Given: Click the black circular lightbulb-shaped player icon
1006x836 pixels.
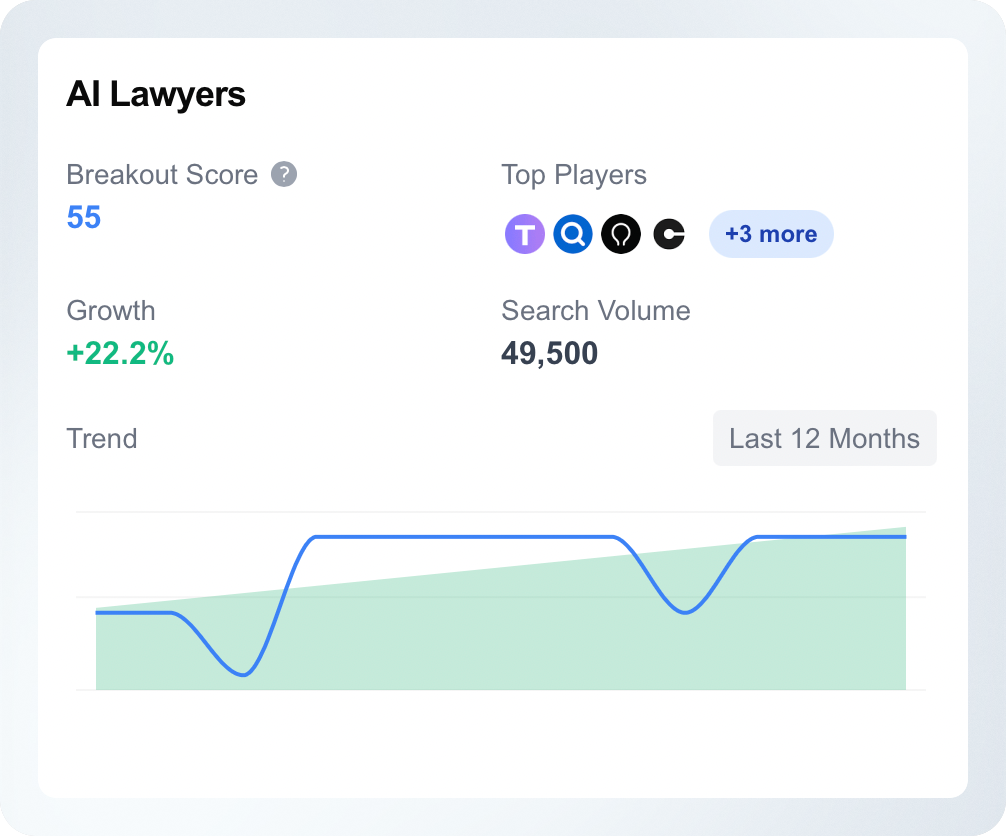Looking at the screenshot, I should click(621, 234).
